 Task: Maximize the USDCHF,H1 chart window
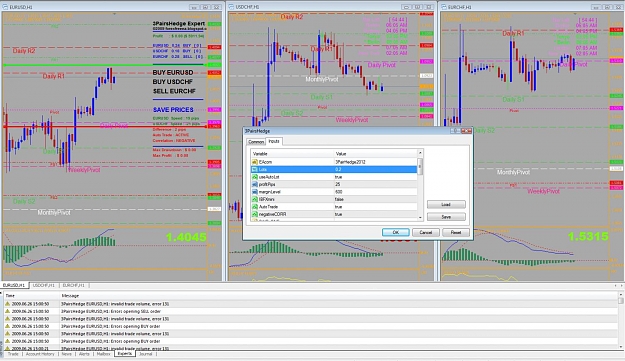(417, 7)
